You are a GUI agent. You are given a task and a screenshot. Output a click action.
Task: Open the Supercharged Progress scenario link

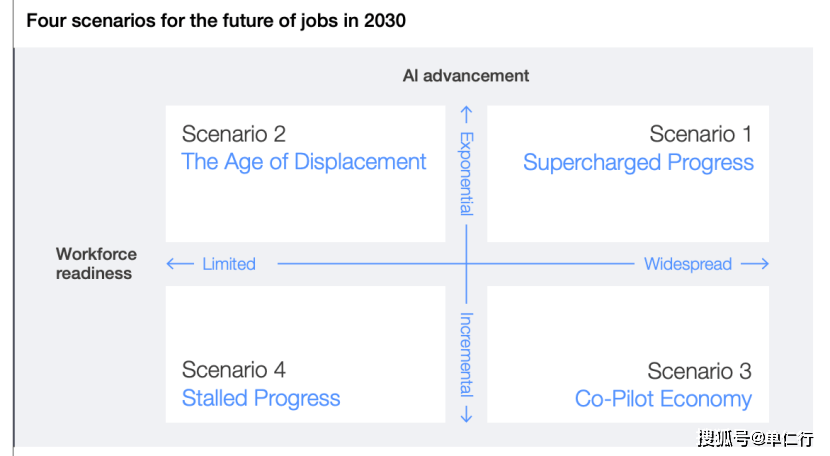tap(638, 162)
